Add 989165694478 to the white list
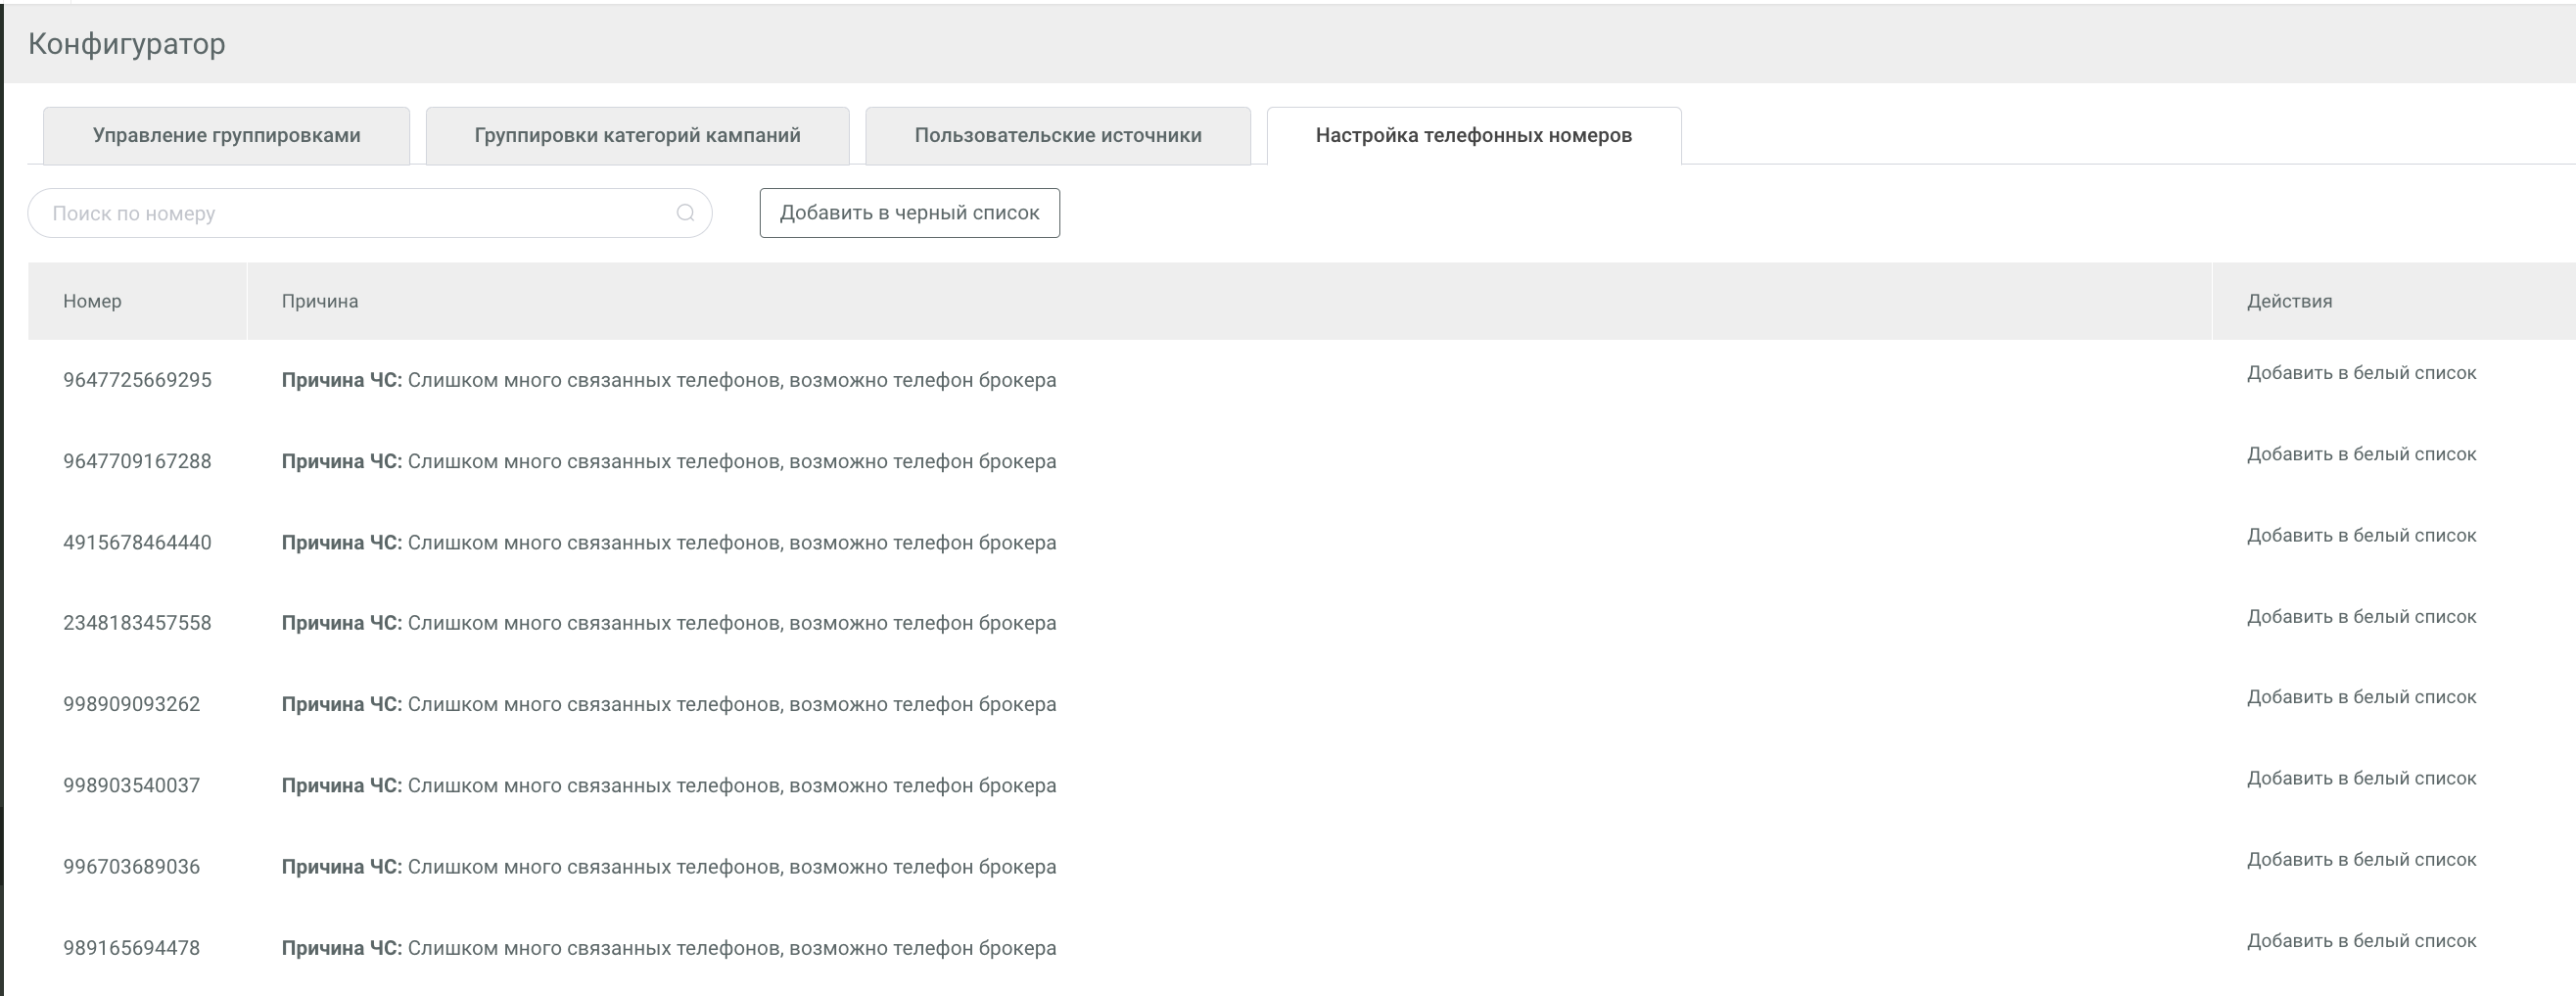 (2361, 941)
